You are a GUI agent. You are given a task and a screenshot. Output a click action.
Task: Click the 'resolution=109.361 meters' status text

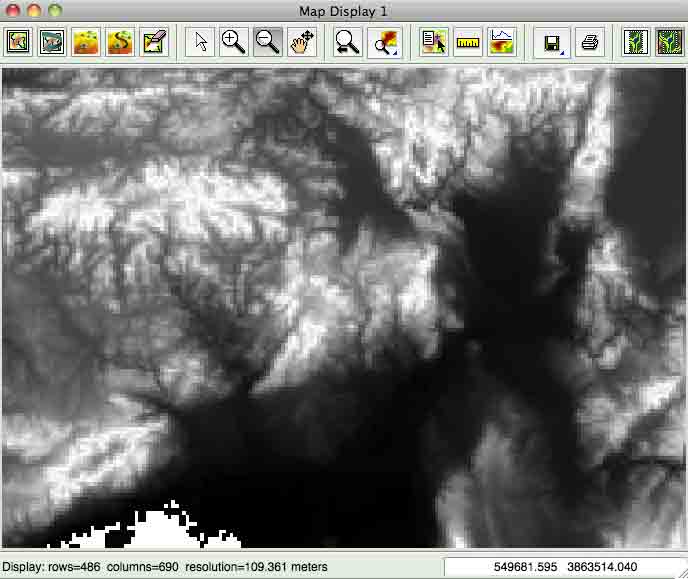(x=256, y=567)
